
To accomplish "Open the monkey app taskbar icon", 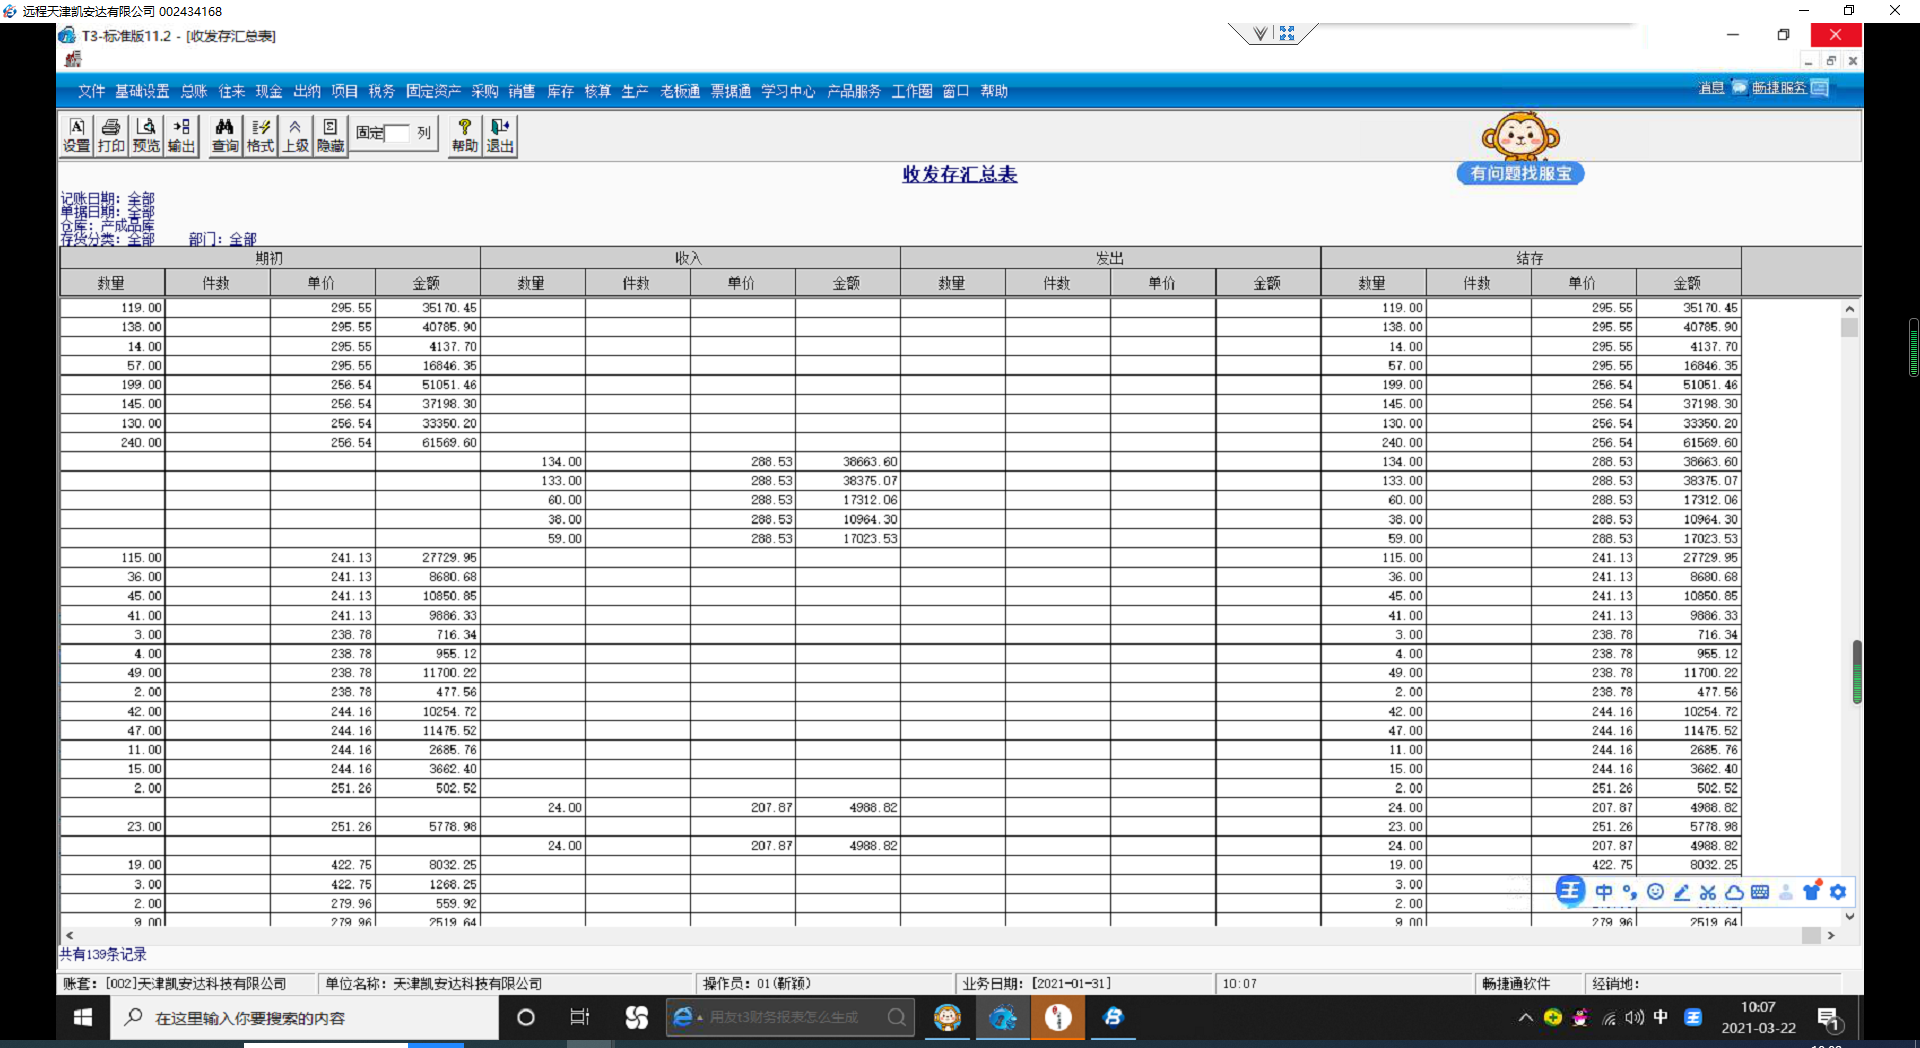I will (947, 1018).
